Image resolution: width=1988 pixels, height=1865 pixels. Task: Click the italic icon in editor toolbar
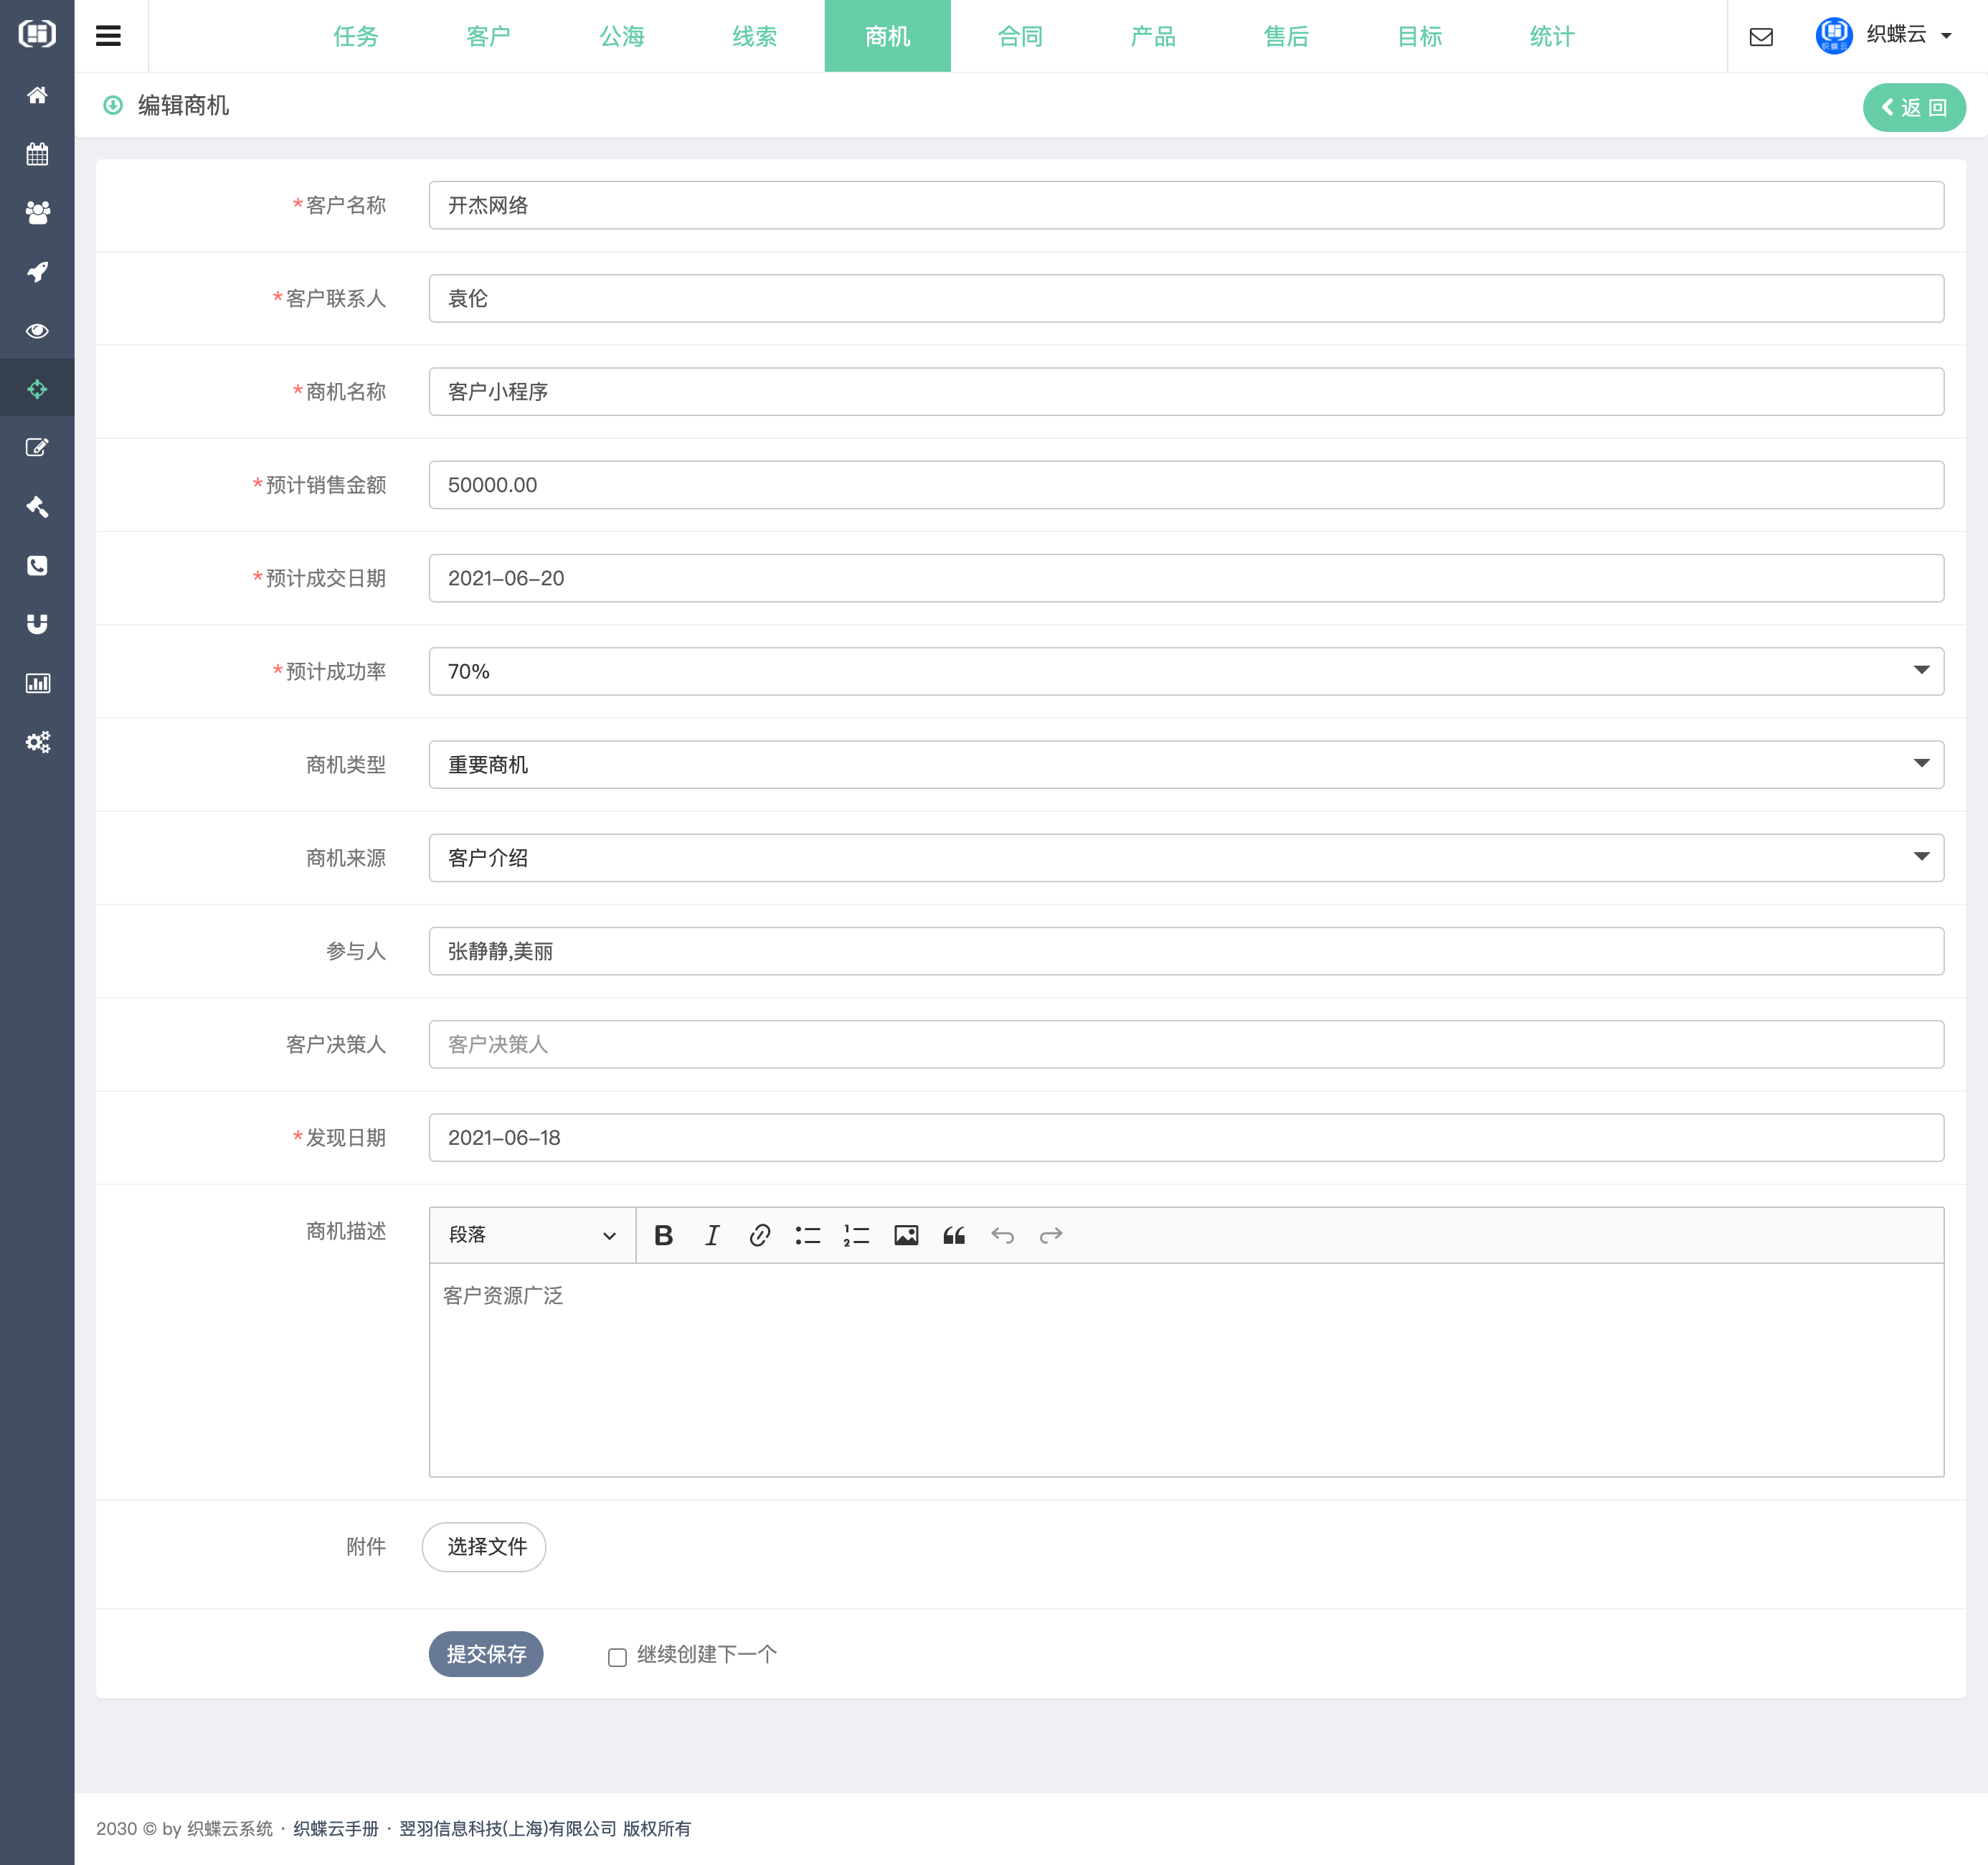click(712, 1235)
